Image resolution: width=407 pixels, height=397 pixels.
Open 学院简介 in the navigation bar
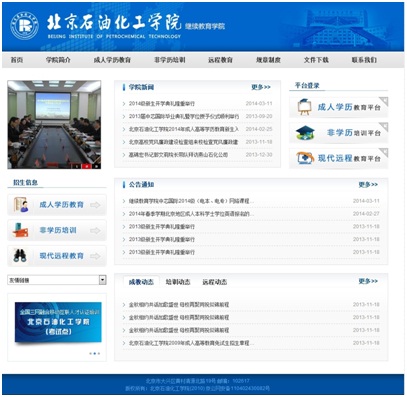click(58, 60)
